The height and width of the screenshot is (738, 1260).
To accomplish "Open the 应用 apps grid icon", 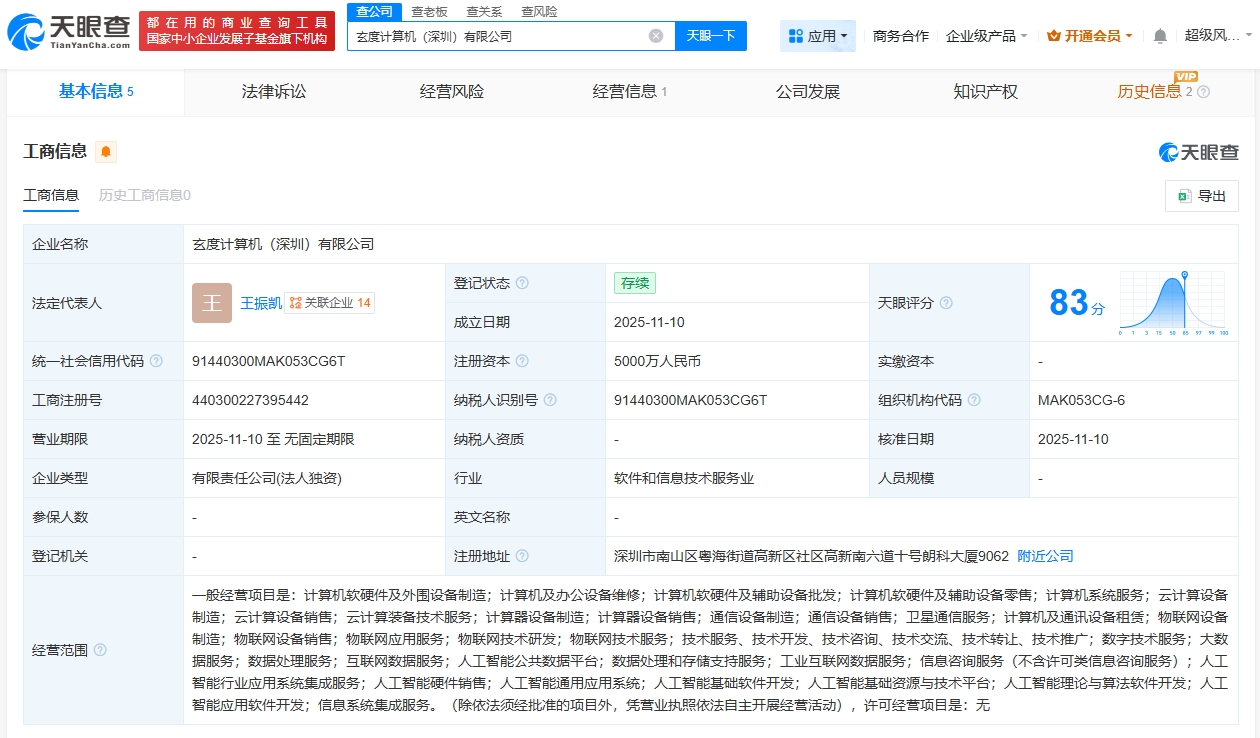I will coord(796,35).
